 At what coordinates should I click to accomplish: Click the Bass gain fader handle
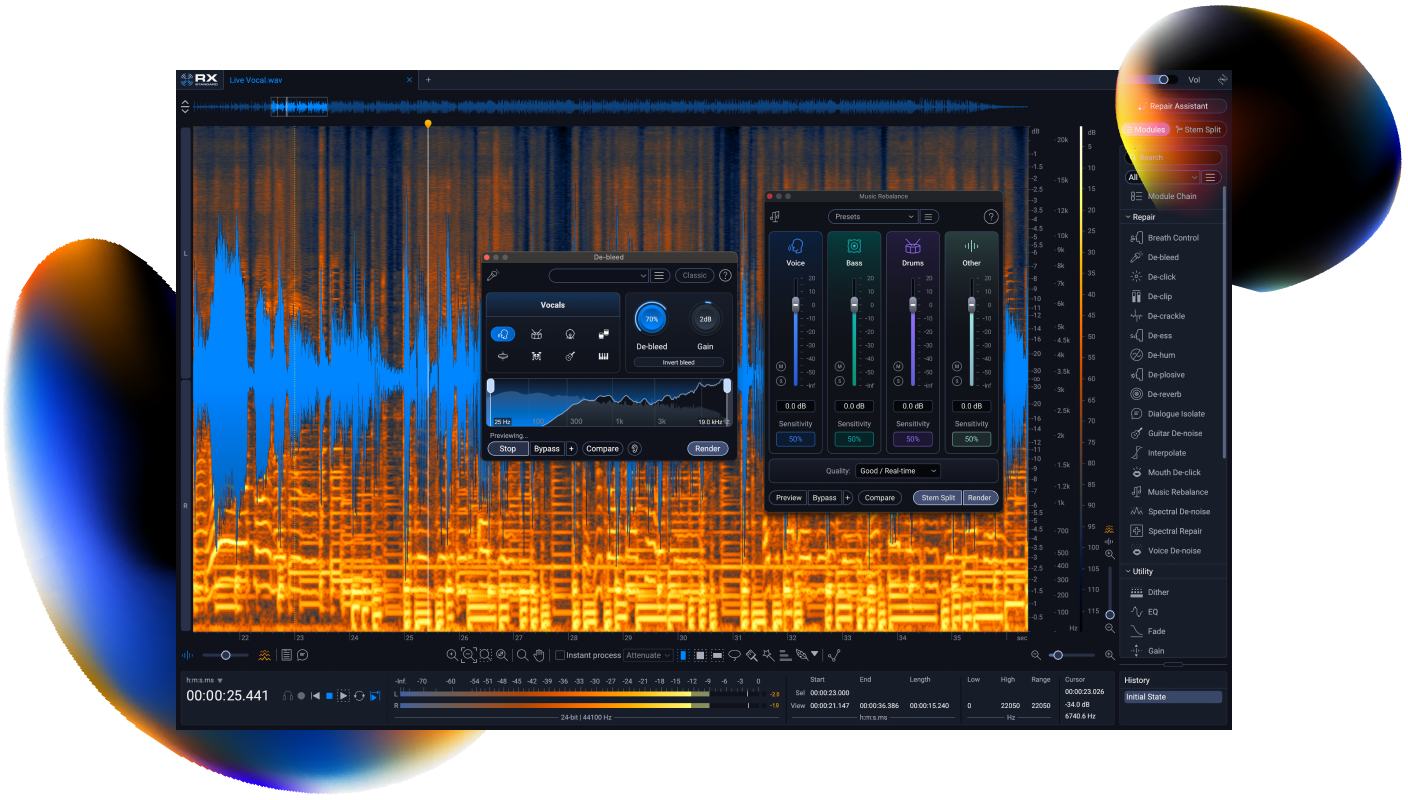coord(854,303)
